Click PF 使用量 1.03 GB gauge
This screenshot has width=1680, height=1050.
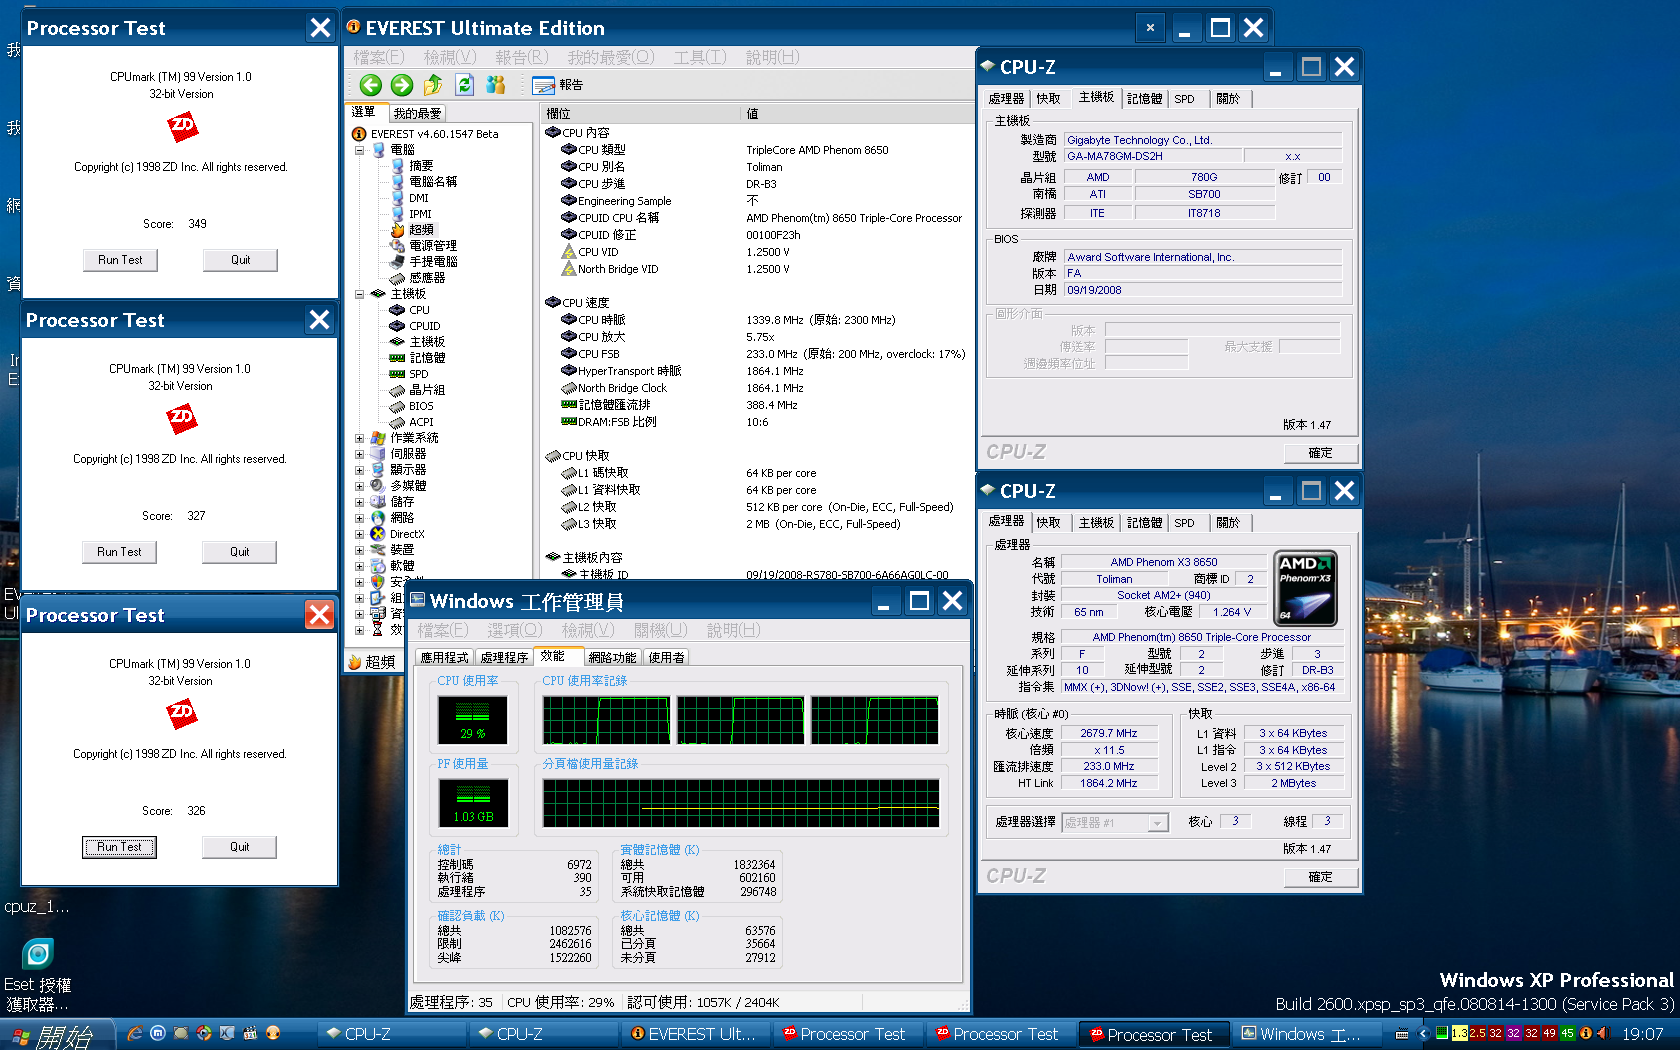(473, 803)
